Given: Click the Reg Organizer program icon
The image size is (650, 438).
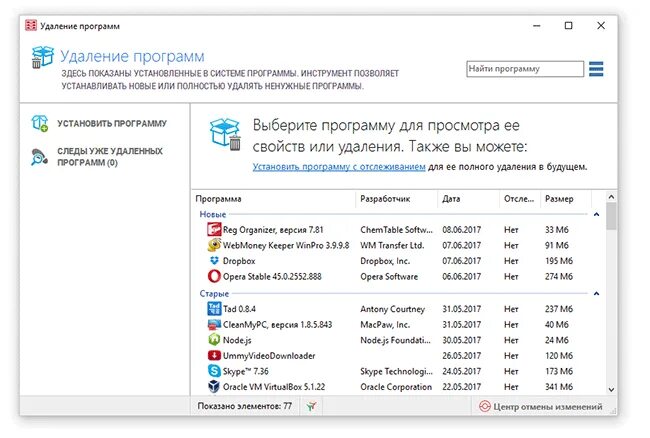Looking at the screenshot, I should click(x=214, y=229).
